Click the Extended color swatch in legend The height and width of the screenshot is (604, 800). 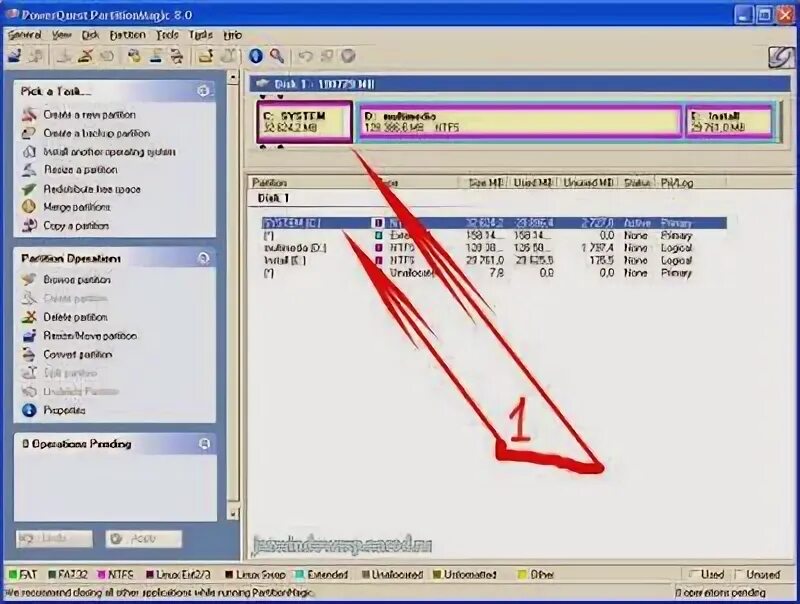300,574
